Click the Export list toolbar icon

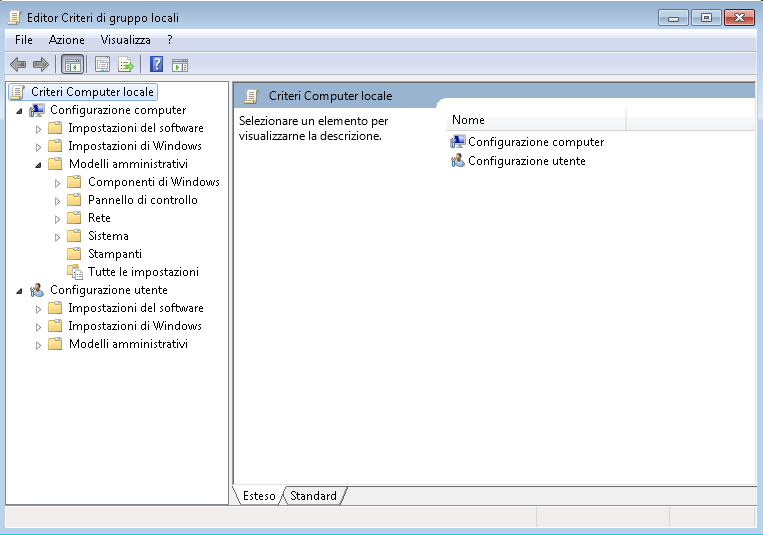[x=126, y=64]
